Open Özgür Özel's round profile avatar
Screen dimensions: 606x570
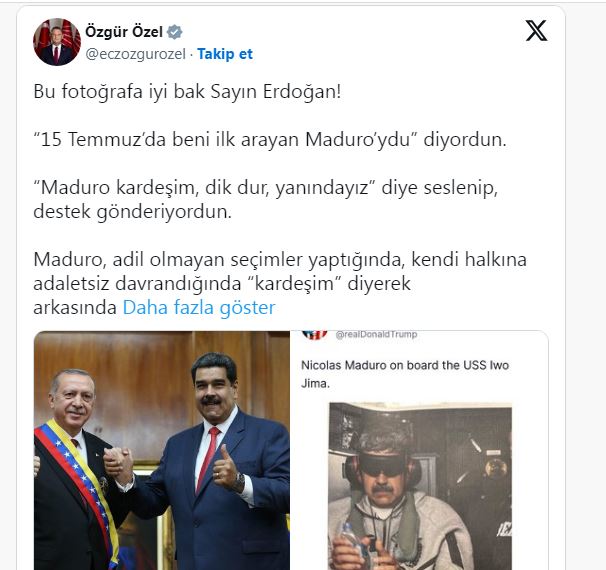(57, 42)
